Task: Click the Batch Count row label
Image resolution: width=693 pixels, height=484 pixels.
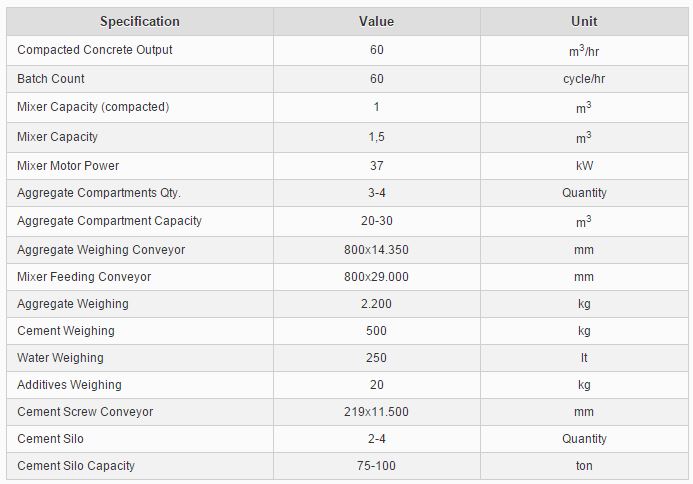Action: (x=51, y=79)
